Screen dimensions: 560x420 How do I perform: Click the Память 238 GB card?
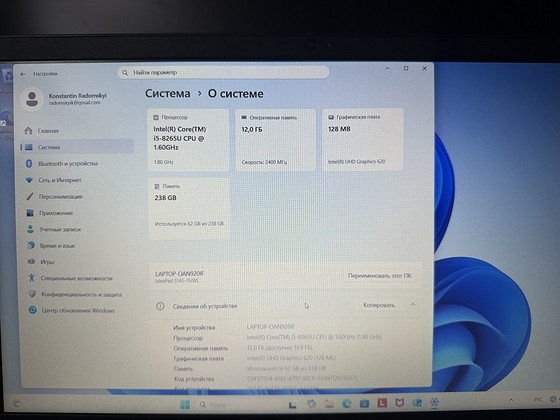coord(189,209)
